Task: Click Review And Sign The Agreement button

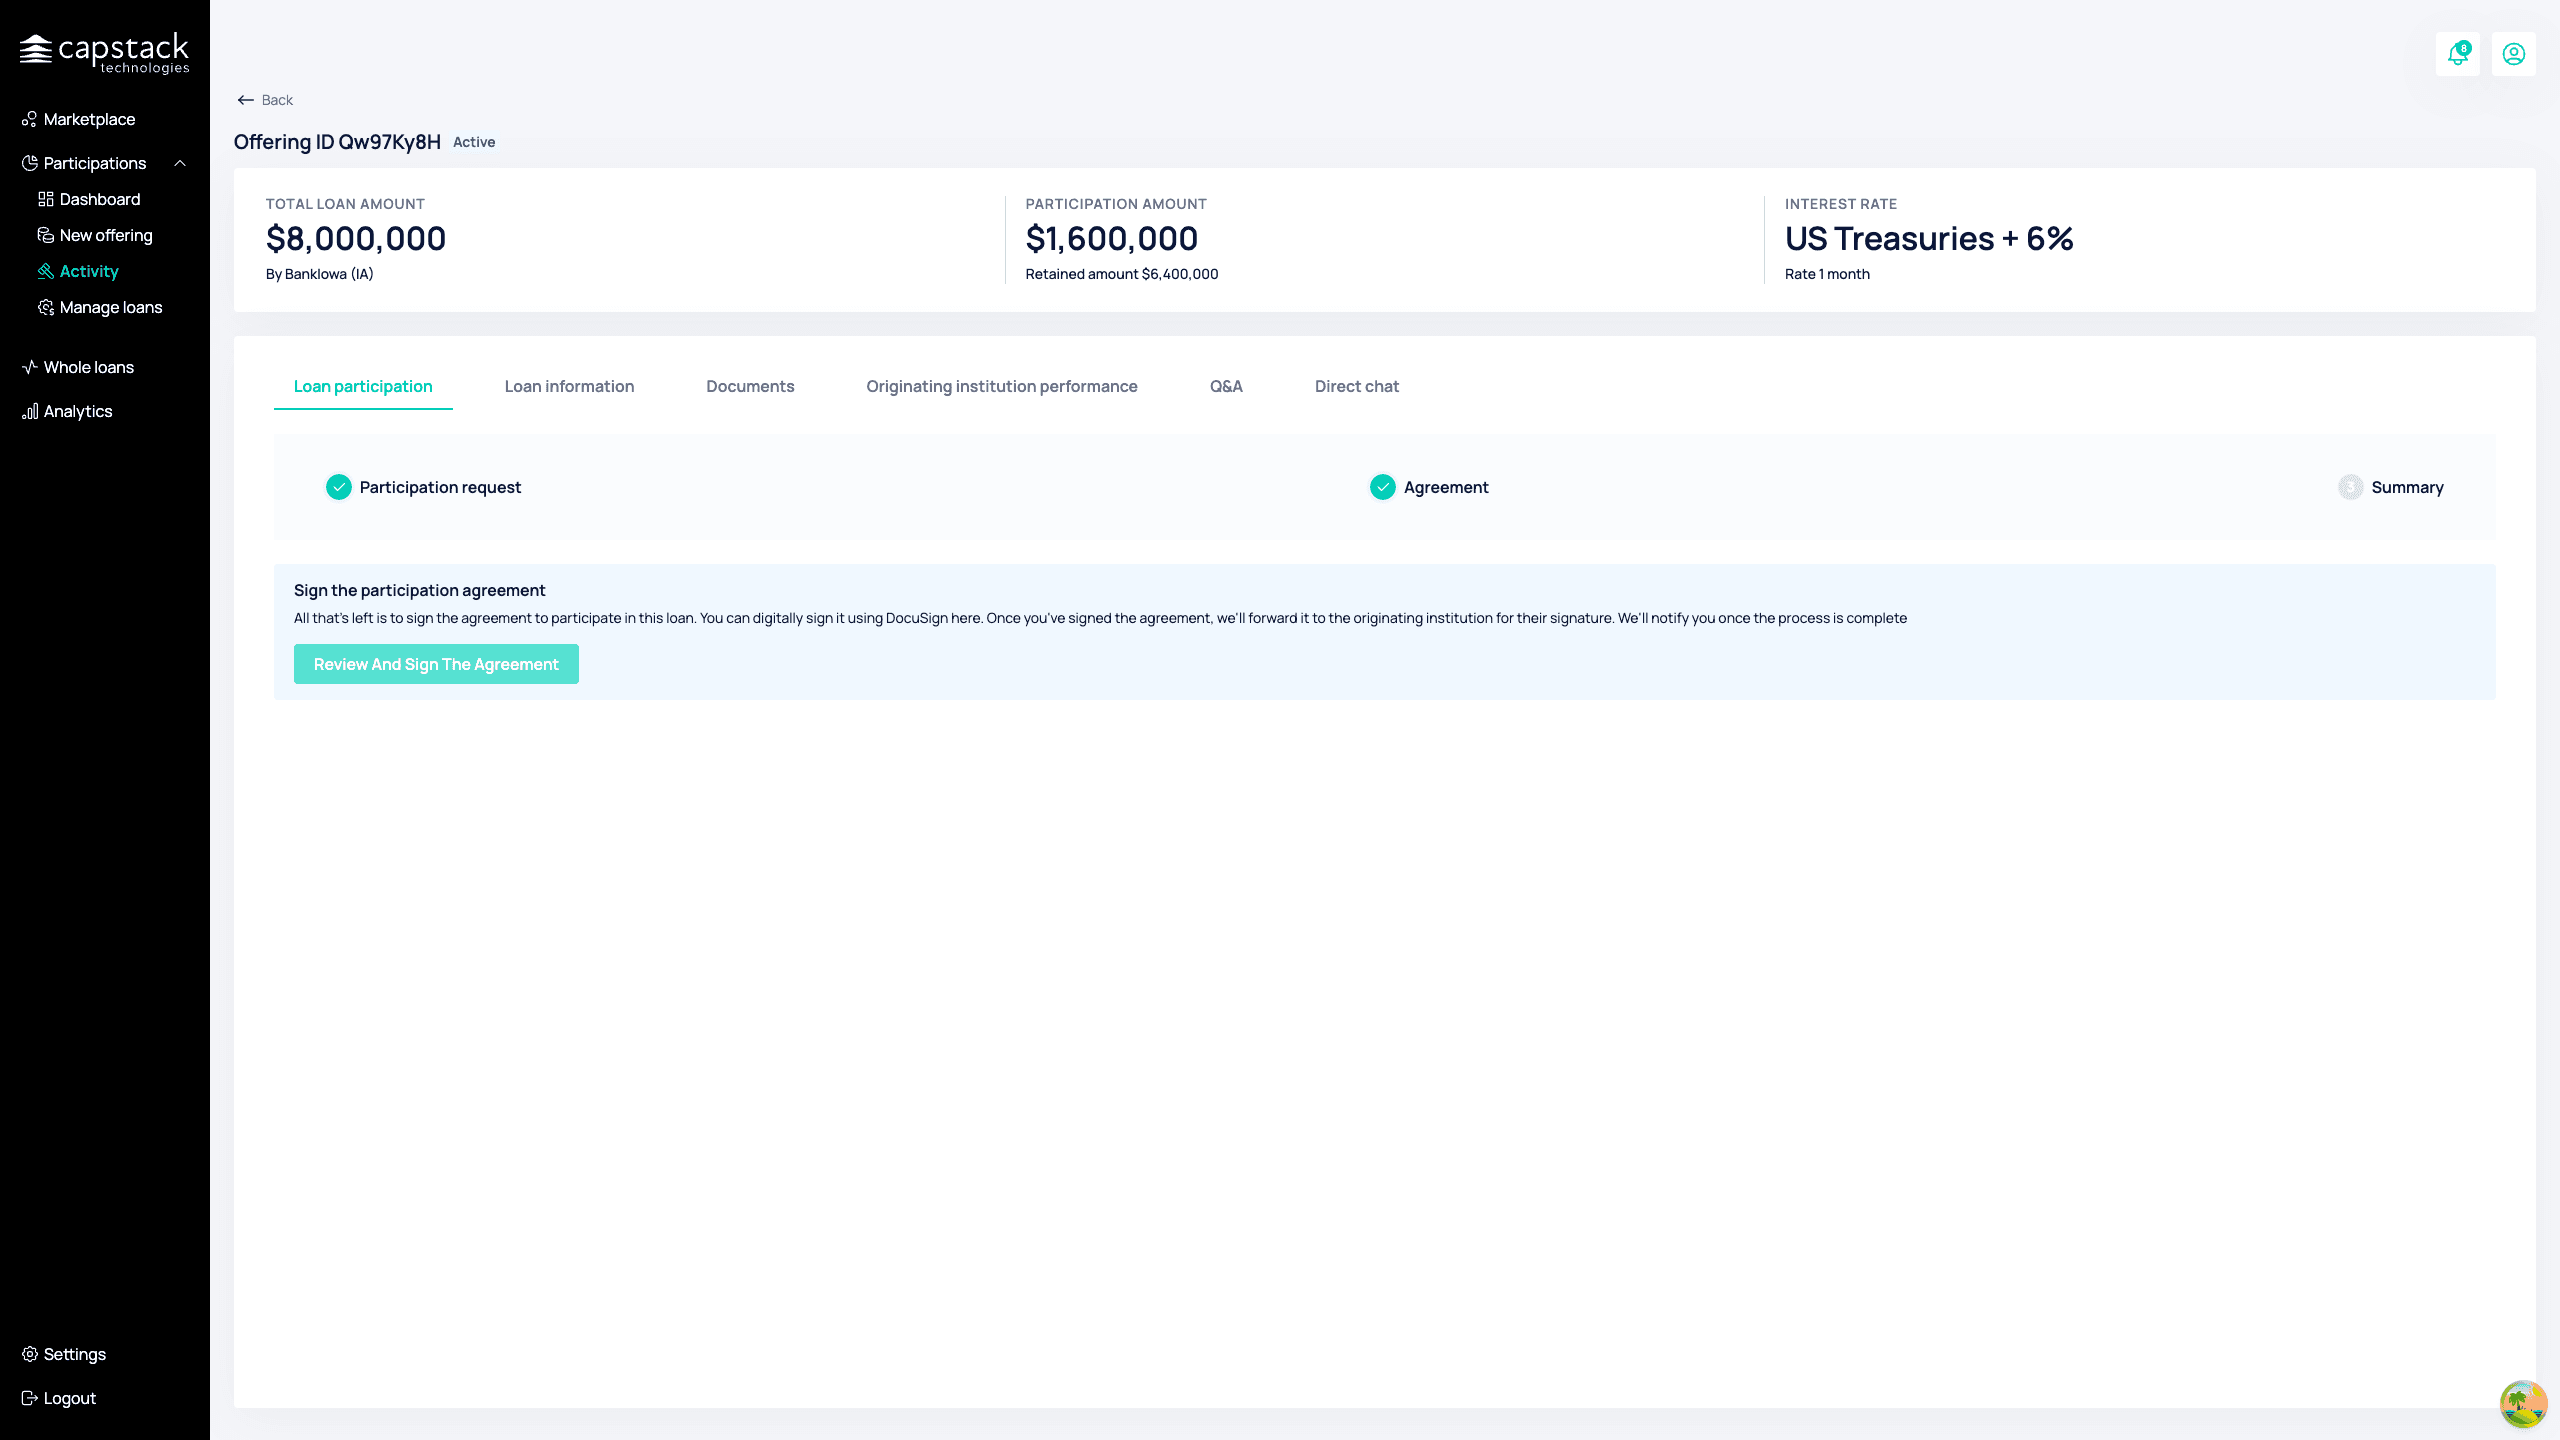Action: click(436, 664)
